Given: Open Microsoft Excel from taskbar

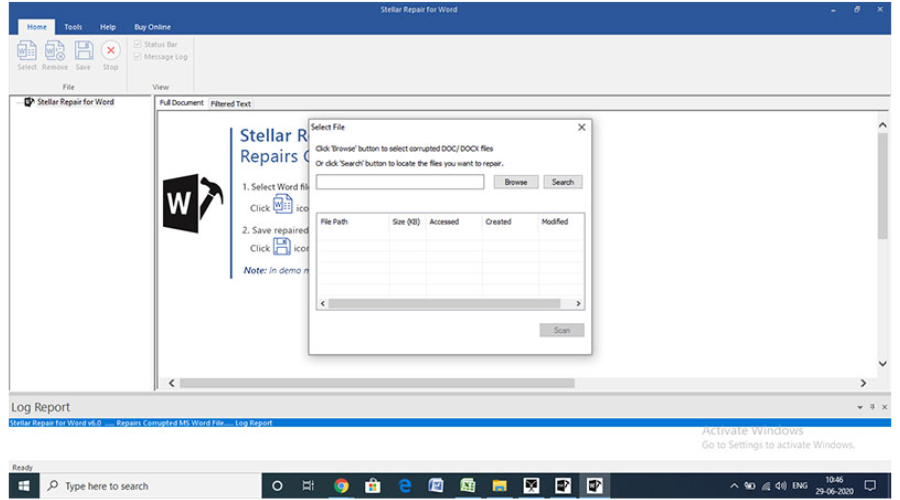Looking at the screenshot, I should (467, 486).
